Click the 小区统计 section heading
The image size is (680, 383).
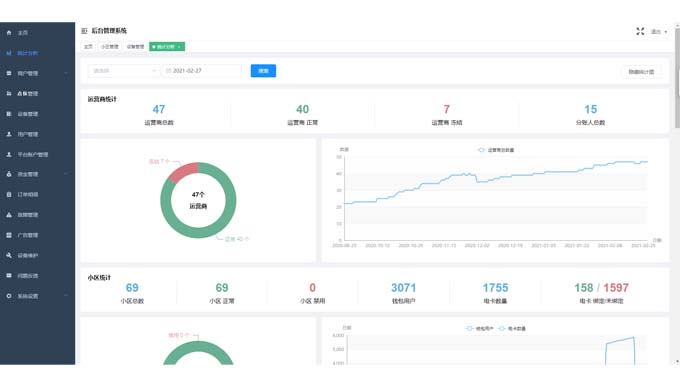(x=99, y=278)
